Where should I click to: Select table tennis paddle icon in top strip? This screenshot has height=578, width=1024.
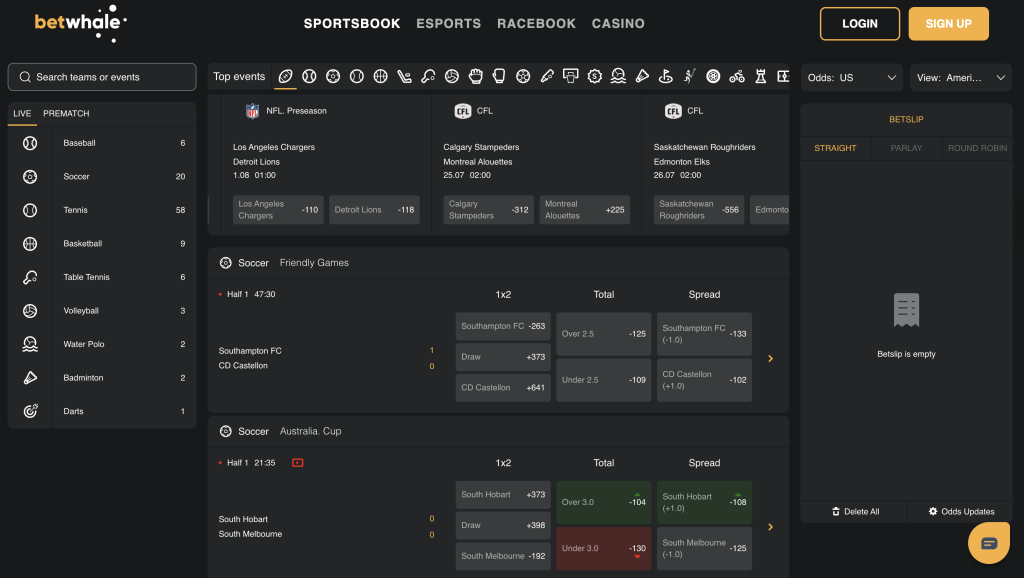(x=428, y=76)
